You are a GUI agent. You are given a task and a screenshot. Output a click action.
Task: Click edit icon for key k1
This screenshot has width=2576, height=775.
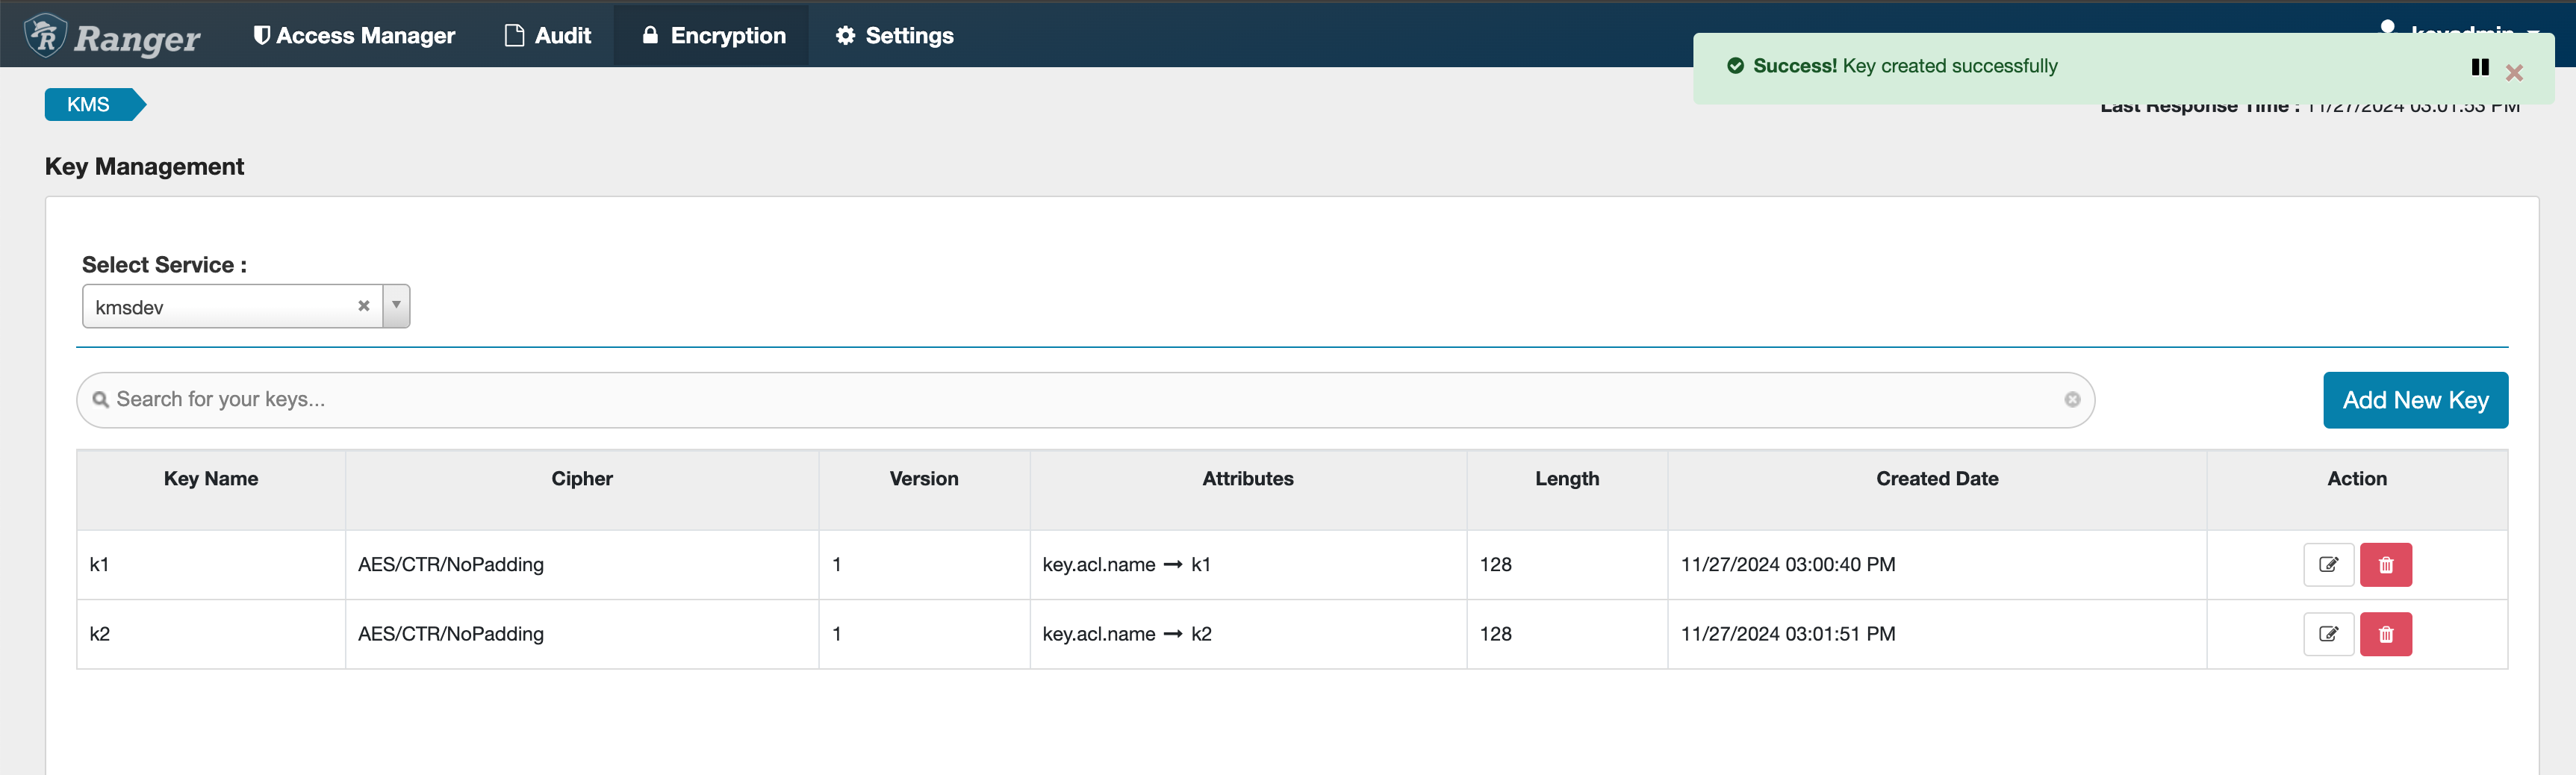click(2327, 565)
